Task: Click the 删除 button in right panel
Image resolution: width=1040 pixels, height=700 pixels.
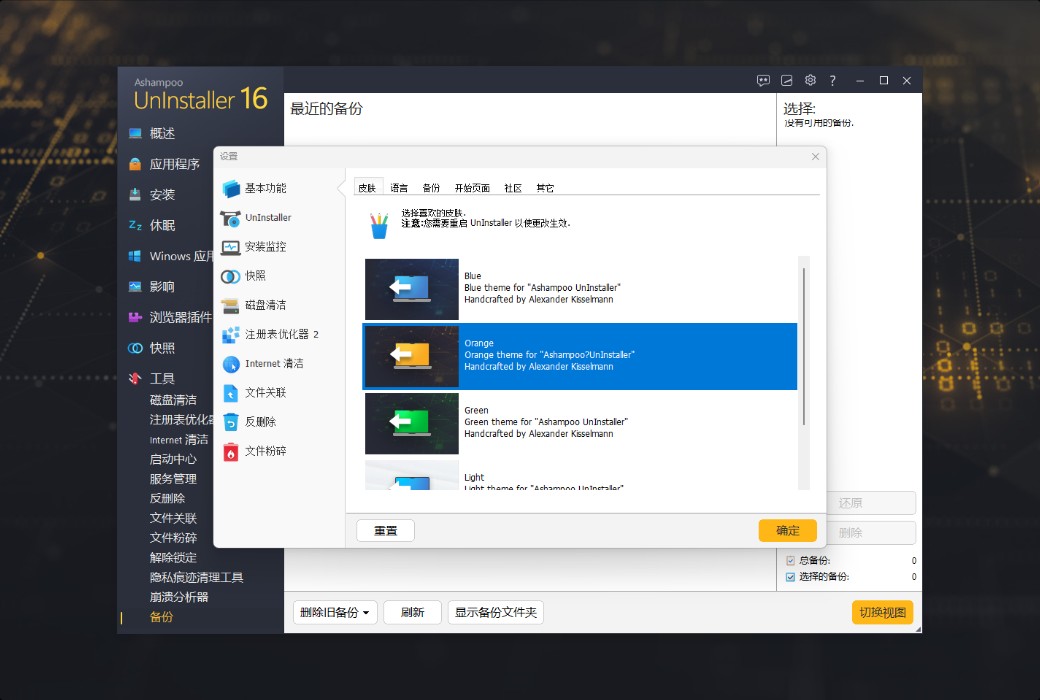Action: coord(872,533)
